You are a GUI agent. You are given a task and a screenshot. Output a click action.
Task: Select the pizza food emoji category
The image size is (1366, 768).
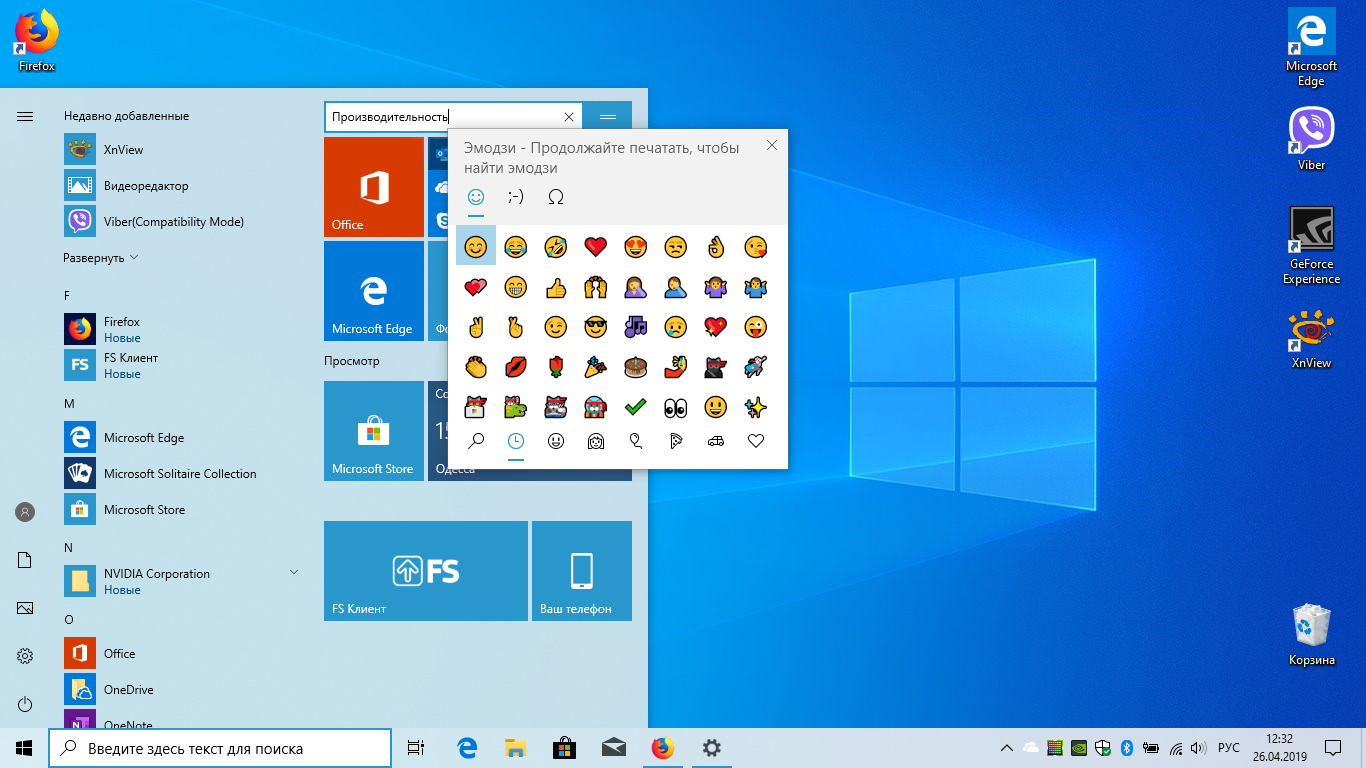(x=676, y=441)
